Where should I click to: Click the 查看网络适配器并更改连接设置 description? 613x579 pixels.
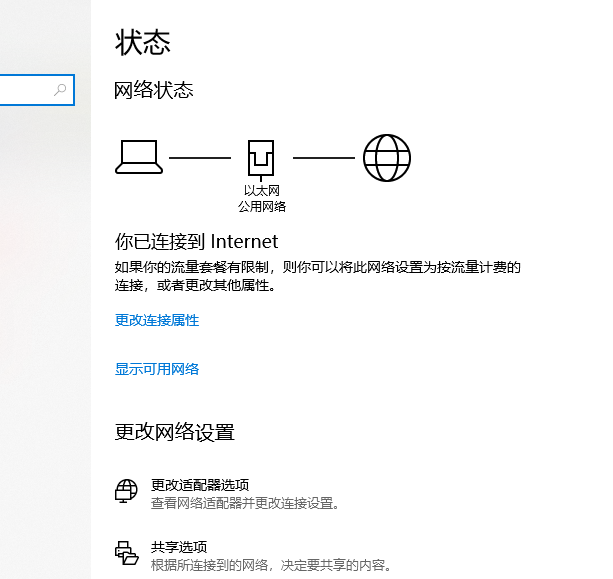coord(245,503)
